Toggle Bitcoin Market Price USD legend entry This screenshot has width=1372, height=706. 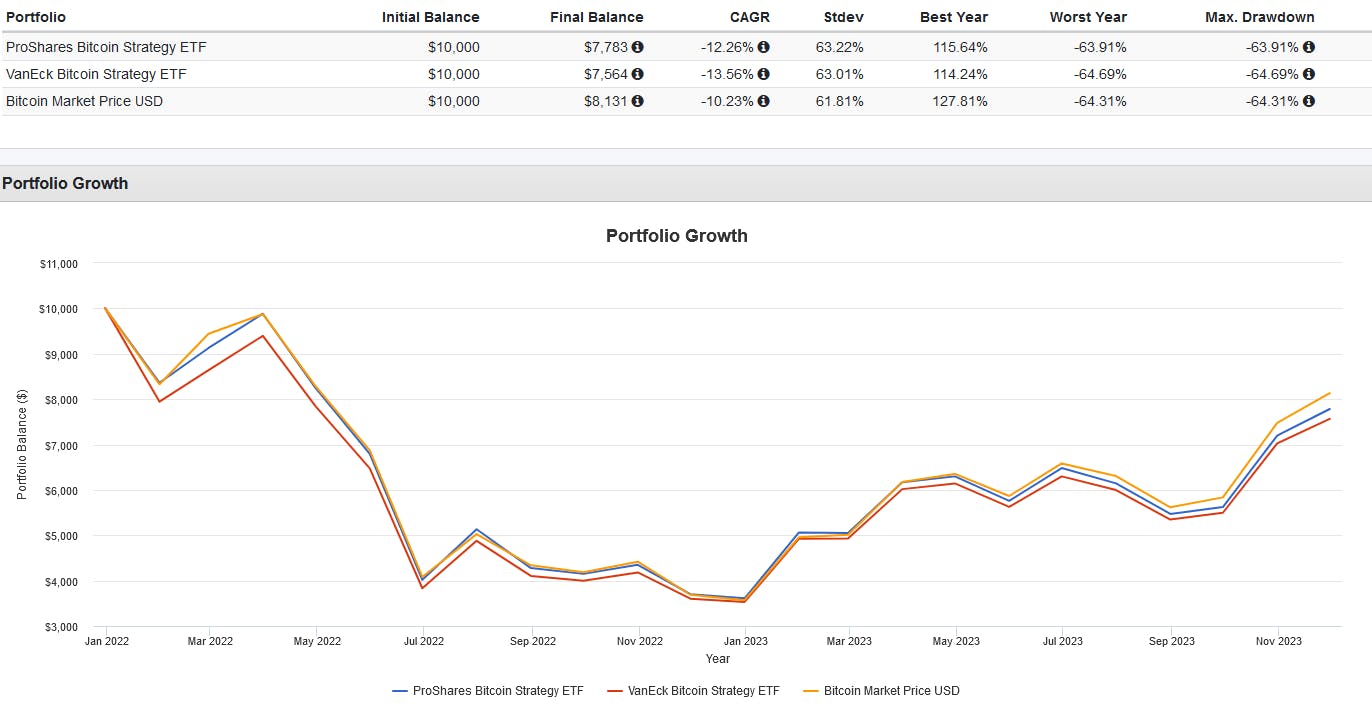click(891, 691)
